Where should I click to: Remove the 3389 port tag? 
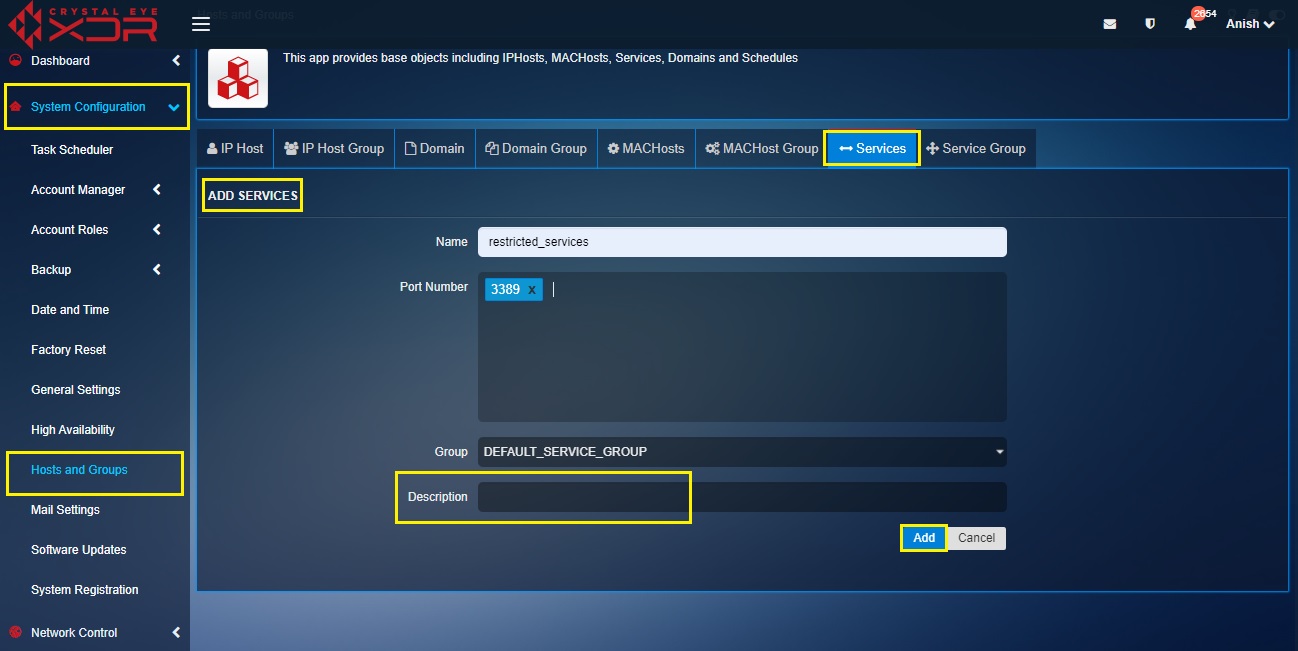[532, 289]
